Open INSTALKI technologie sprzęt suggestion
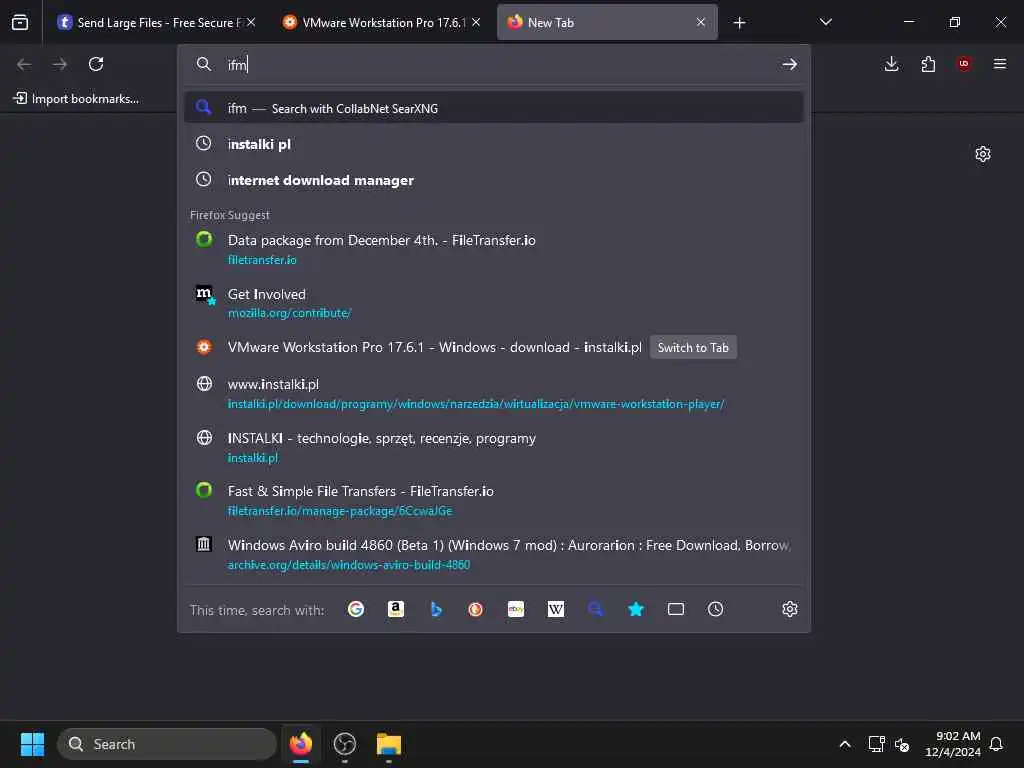This screenshot has width=1024, height=768. pos(494,447)
